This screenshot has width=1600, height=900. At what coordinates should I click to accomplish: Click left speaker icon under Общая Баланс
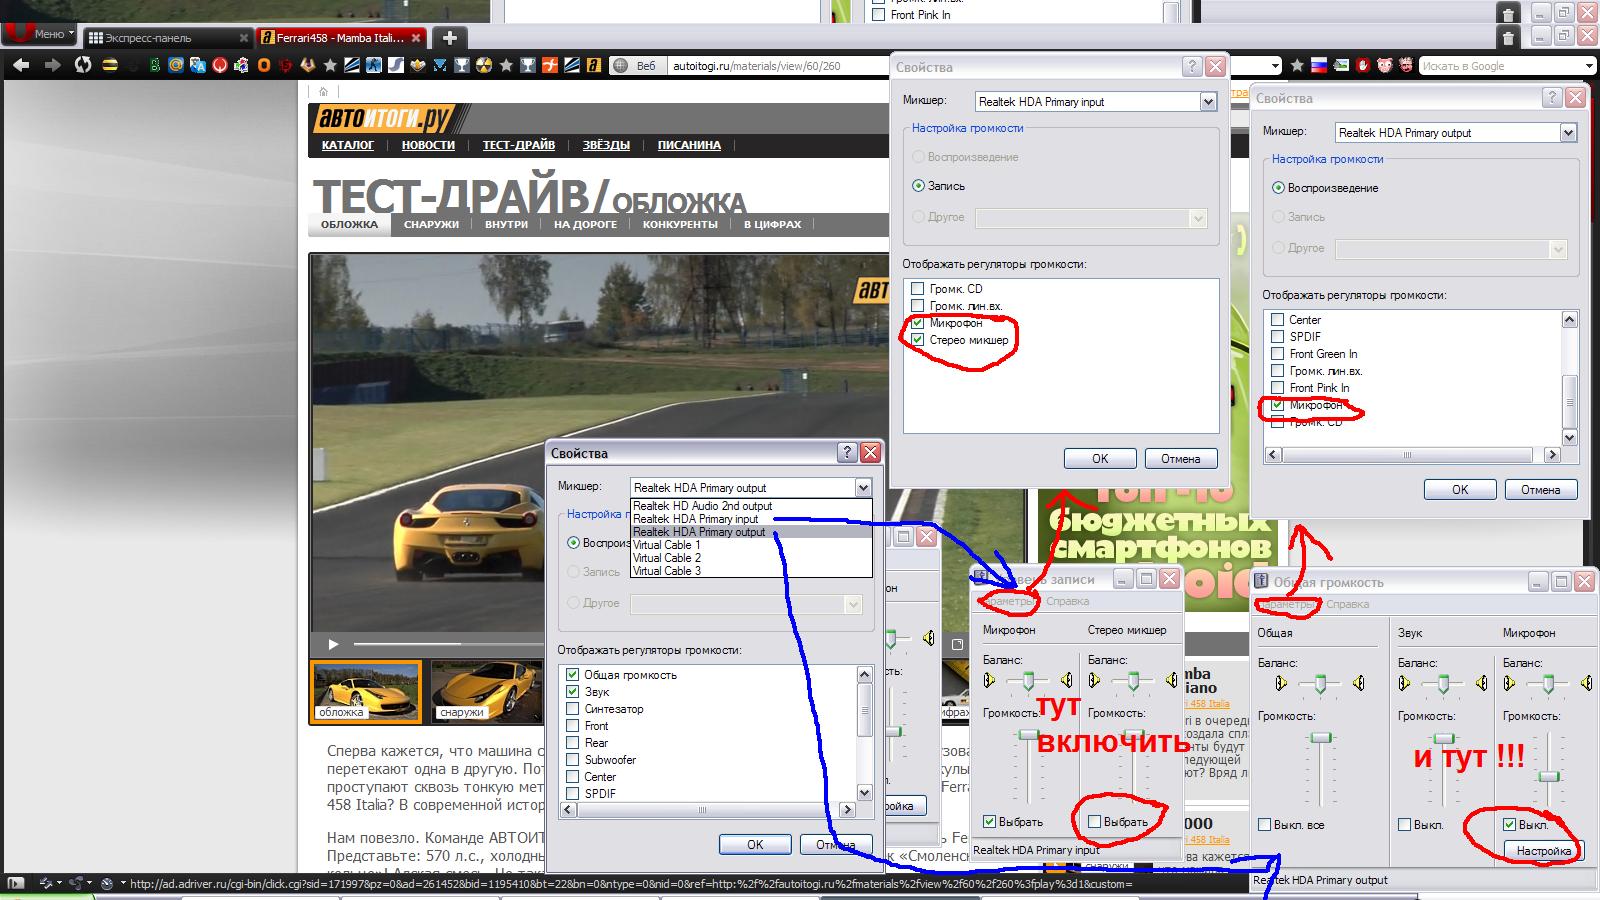click(1281, 683)
